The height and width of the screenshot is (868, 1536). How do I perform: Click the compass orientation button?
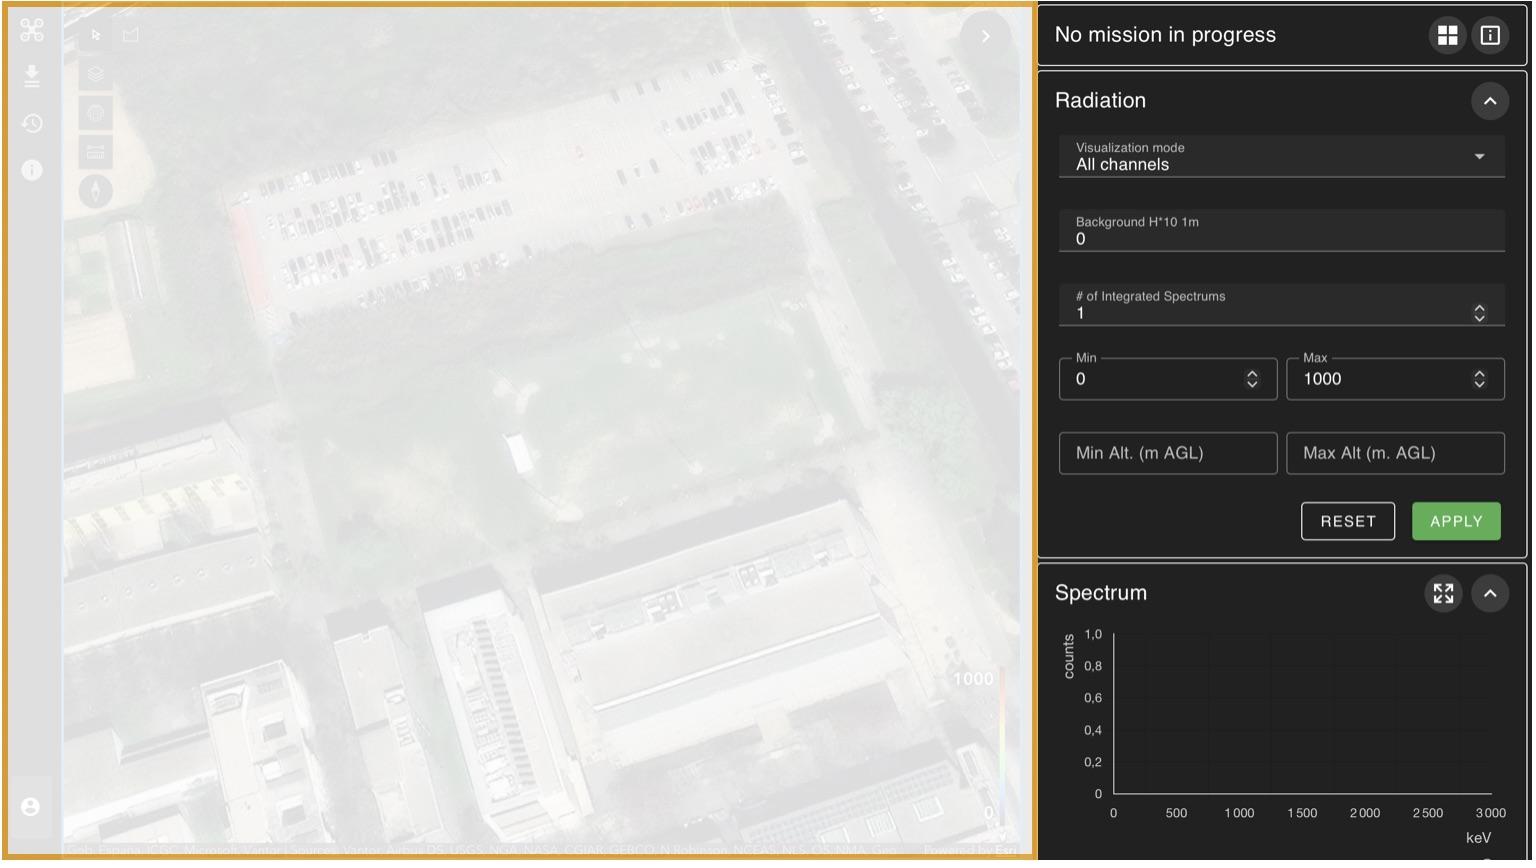click(x=96, y=191)
